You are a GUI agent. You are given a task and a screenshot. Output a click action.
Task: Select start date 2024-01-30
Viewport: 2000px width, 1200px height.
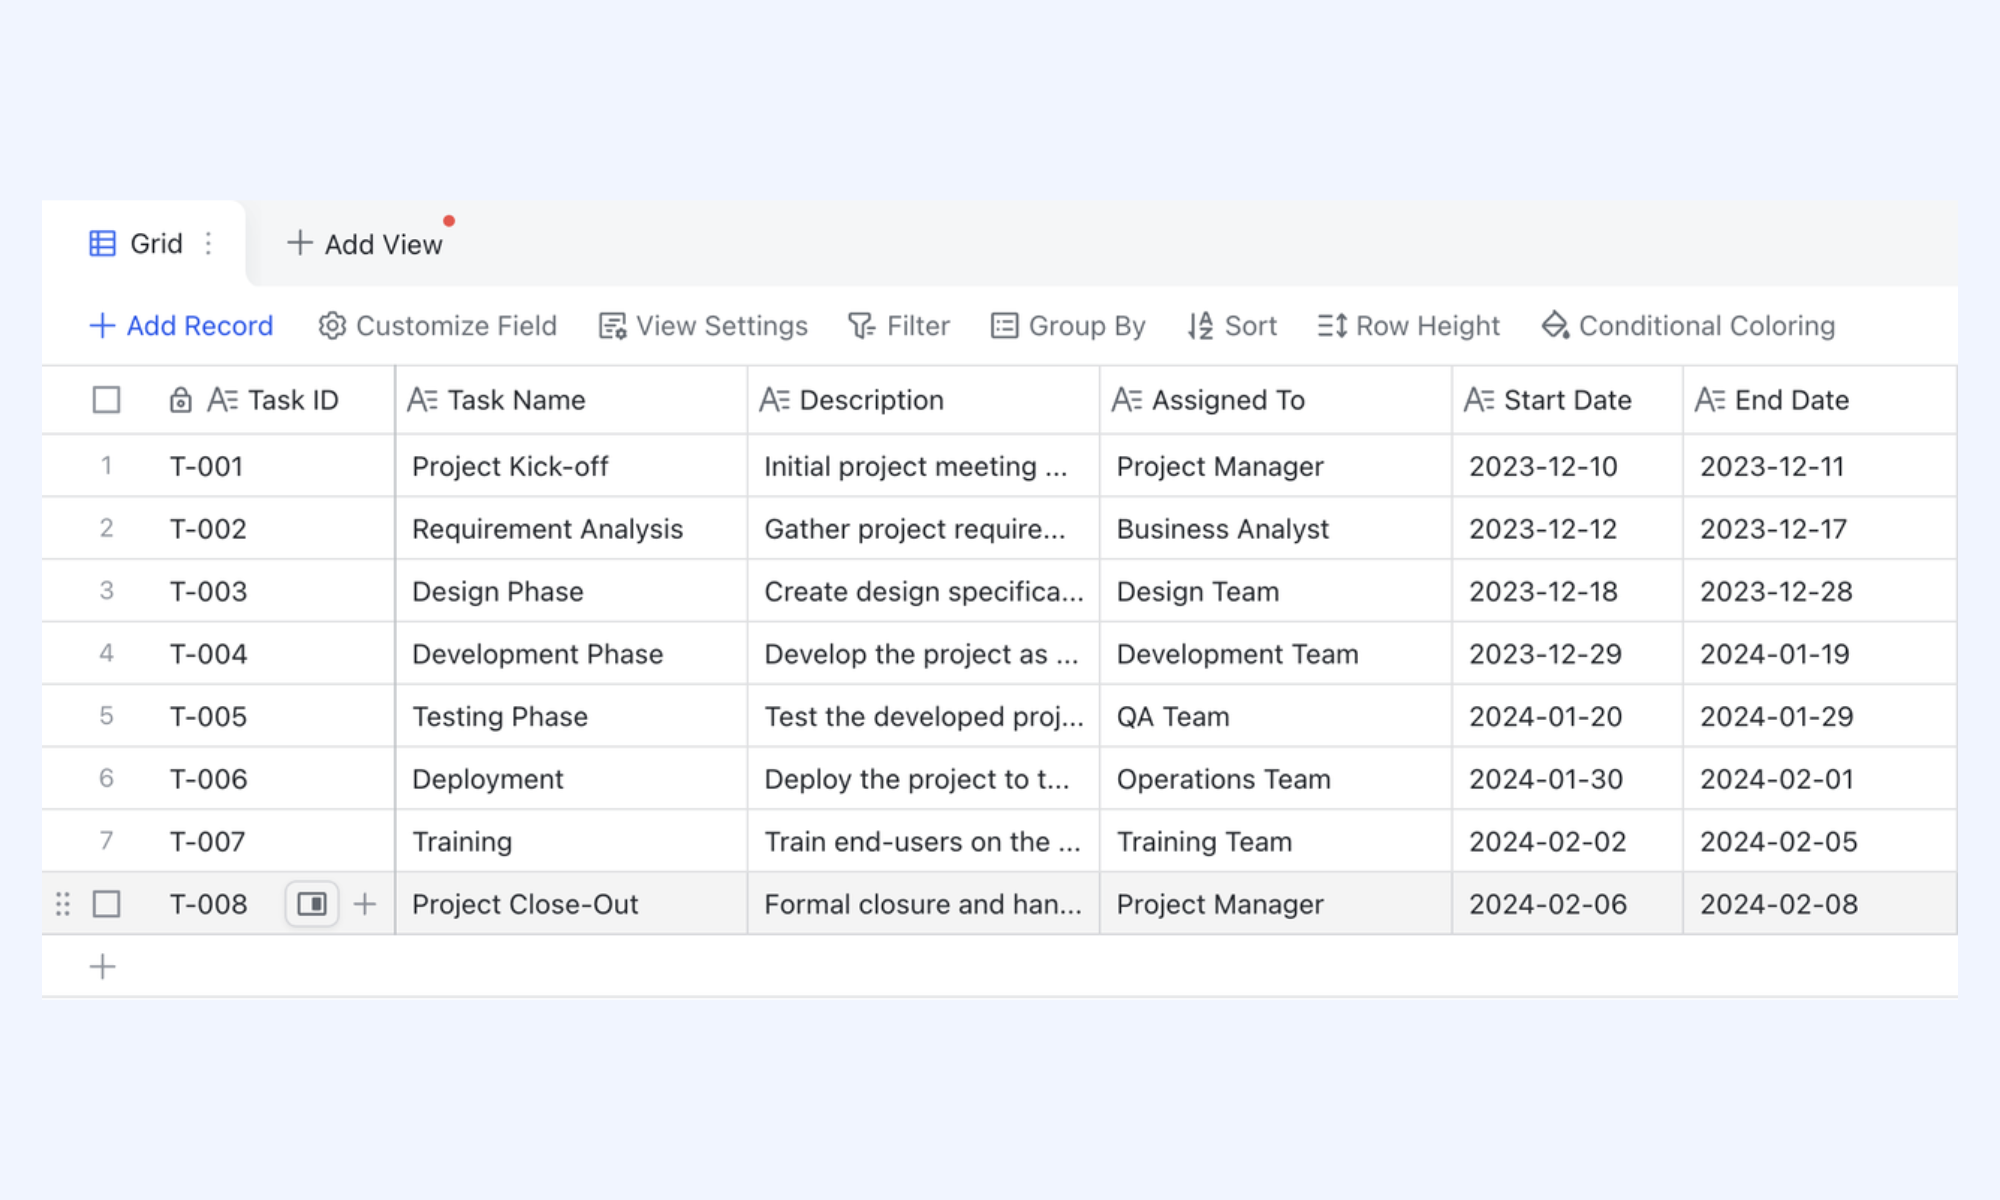click(1567, 779)
